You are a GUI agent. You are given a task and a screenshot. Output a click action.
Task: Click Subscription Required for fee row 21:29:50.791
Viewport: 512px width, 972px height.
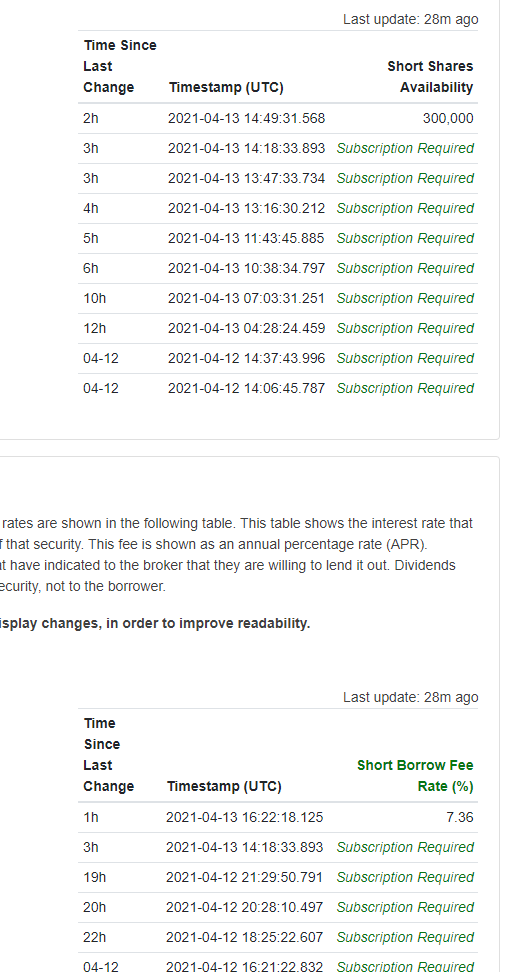(405, 877)
